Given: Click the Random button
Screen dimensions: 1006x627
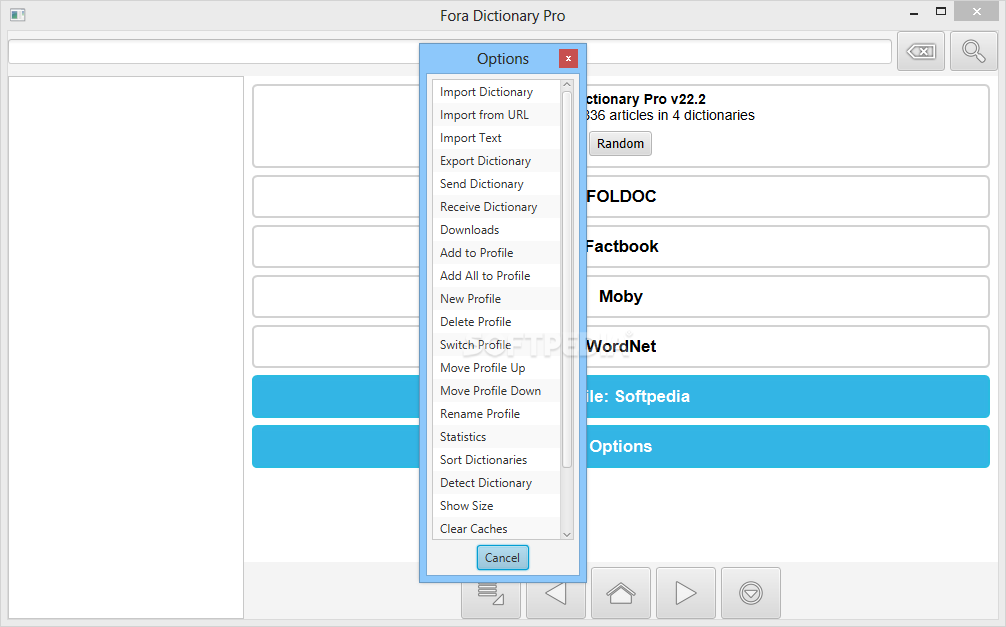Looking at the screenshot, I should pyautogui.click(x=620, y=144).
